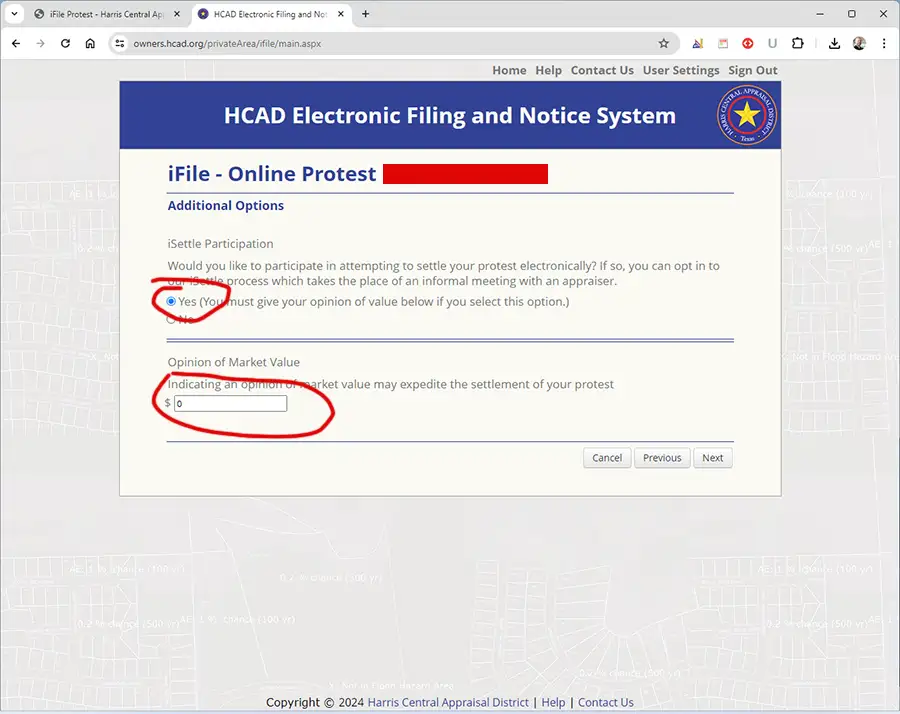The height and width of the screenshot is (714, 900).
Task: Click the browser forward arrow
Action: click(40, 44)
